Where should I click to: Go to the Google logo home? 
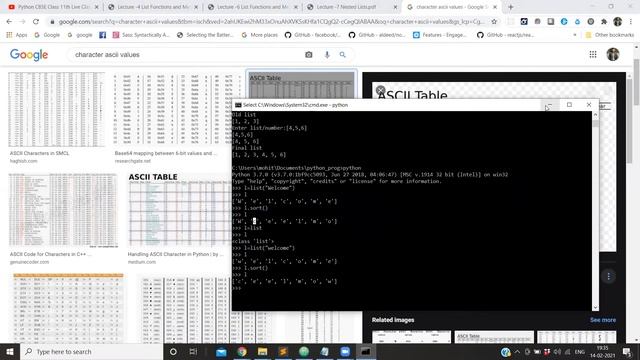point(29,54)
